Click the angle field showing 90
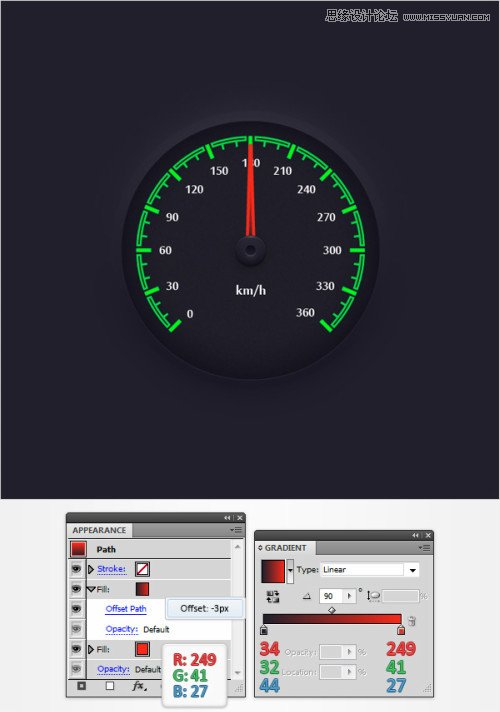500x712 pixels. [x=332, y=596]
